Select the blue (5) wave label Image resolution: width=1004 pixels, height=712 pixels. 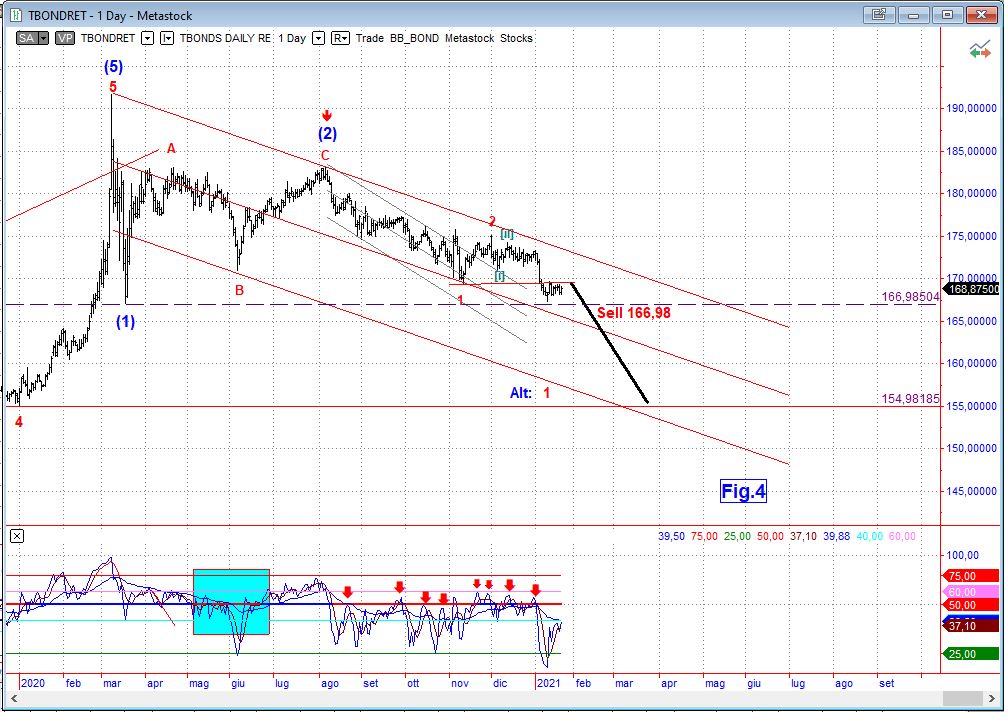click(113, 66)
